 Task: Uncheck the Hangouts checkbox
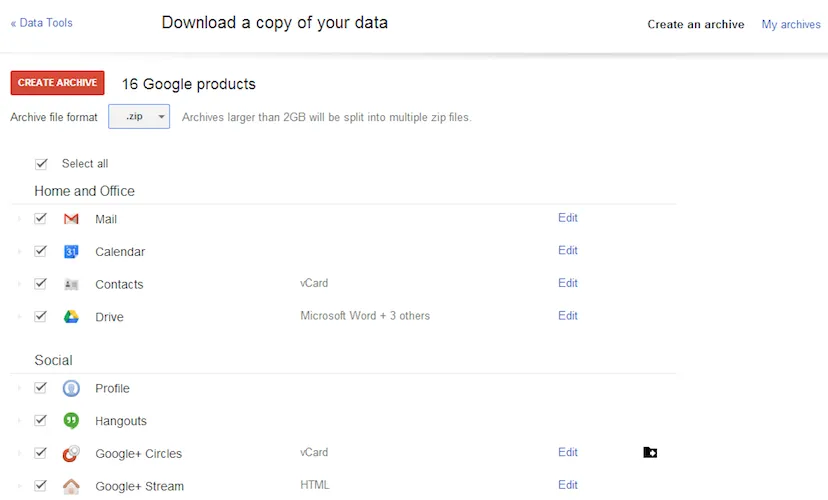click(x=41, y=421)
